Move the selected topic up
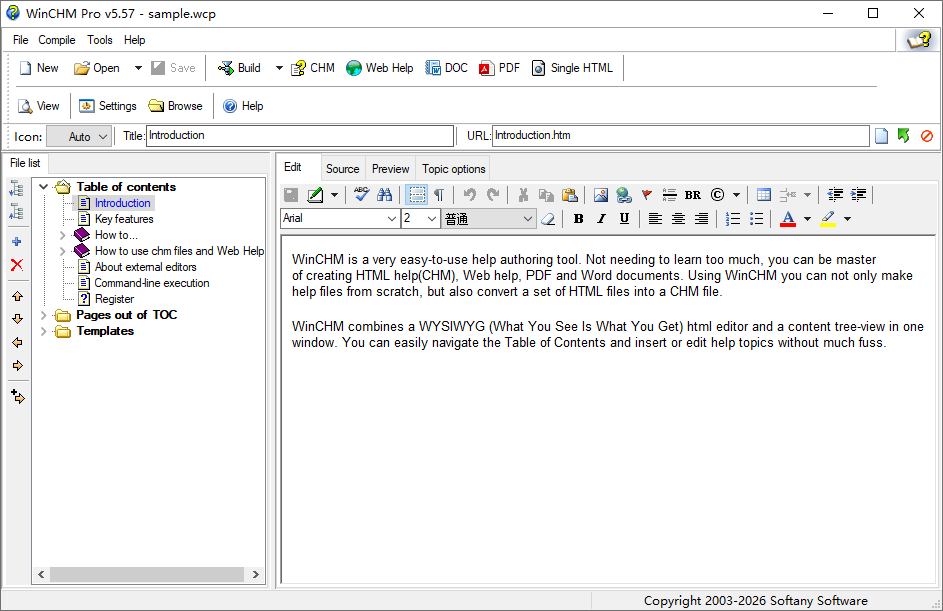Image resolution: width=943 pixels, height=611 pixels. click(x=17, y=296)
